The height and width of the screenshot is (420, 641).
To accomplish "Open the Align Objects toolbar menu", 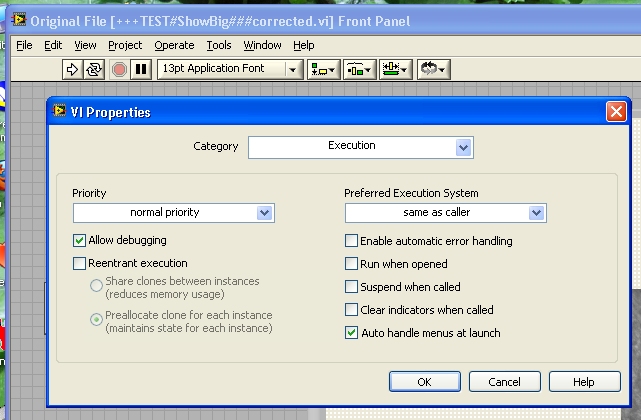I will pyautogui.click(x=323, y=69).
